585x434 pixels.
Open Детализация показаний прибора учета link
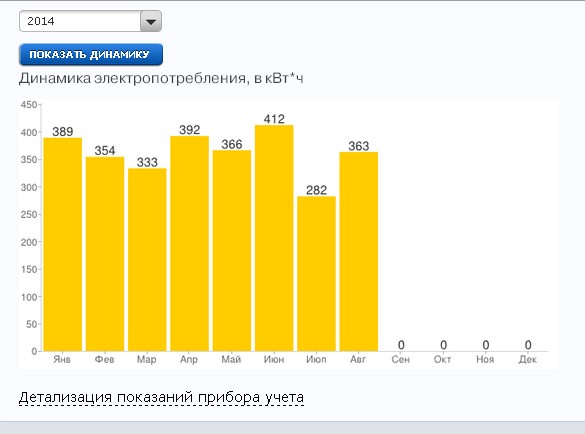pos(161,397)
